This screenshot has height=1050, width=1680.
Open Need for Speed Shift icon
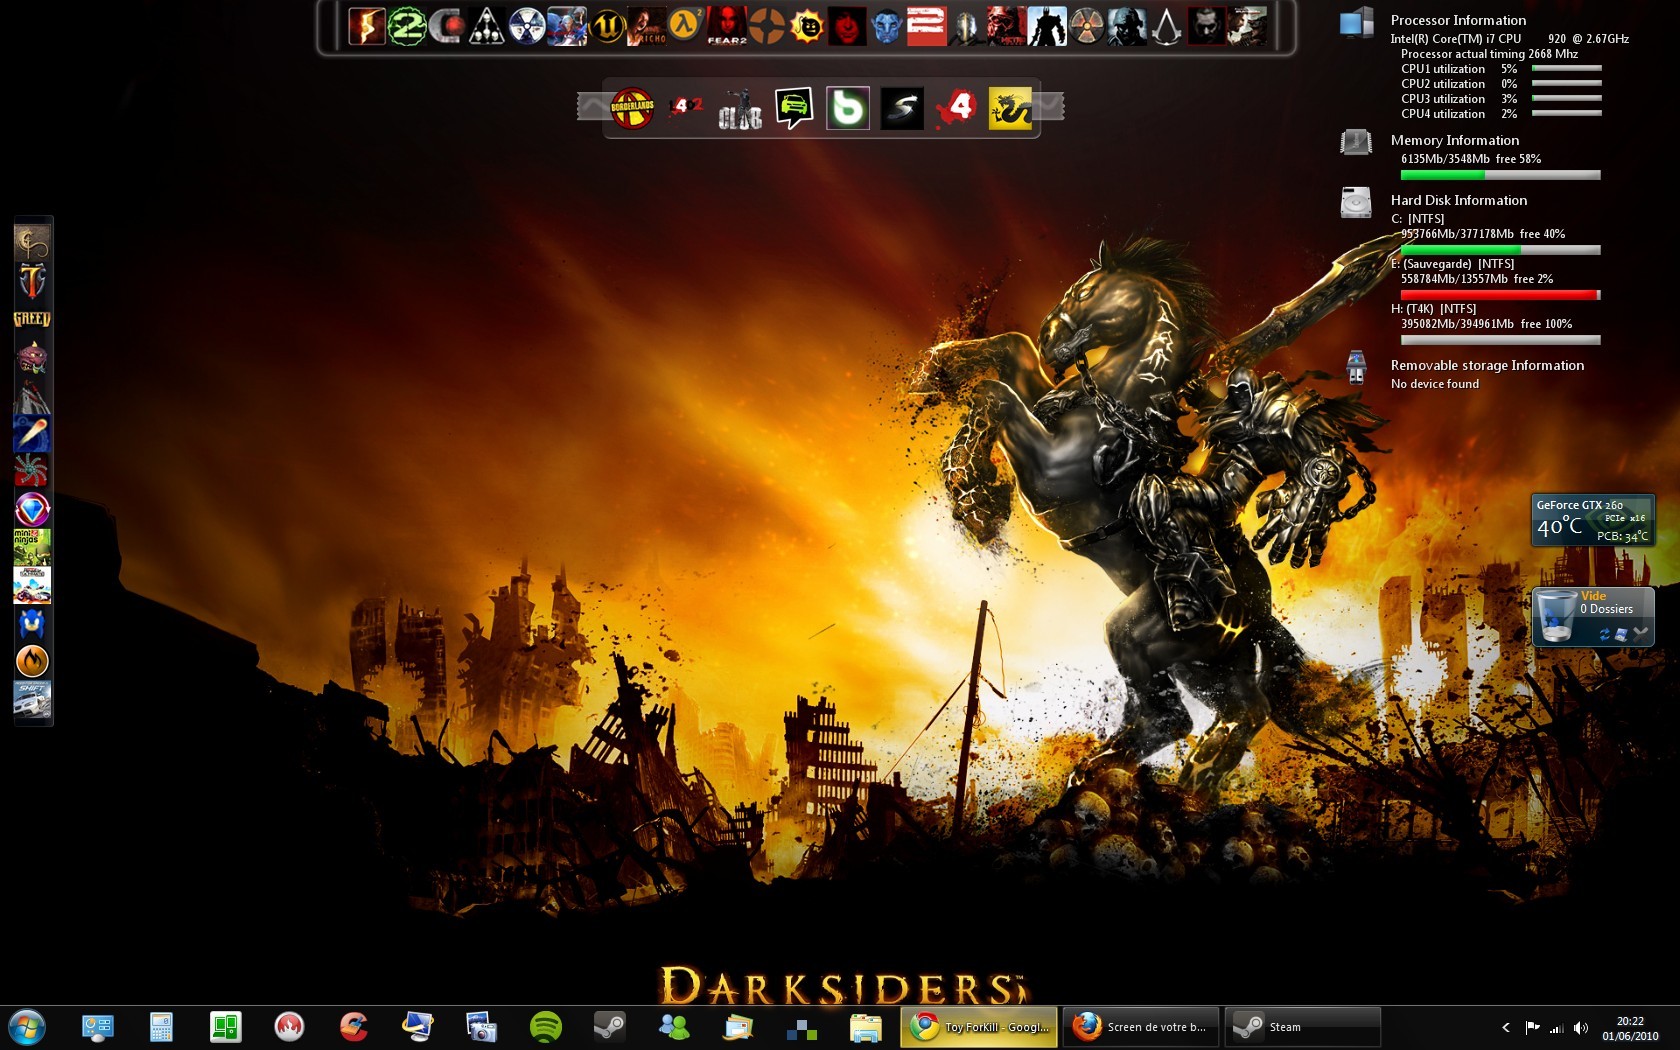(32, 699)
